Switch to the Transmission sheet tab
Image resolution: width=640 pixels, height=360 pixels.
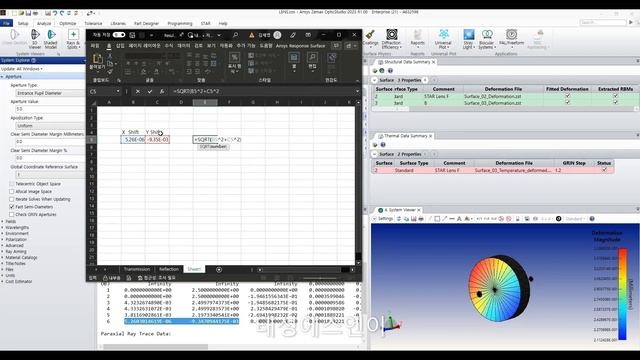(x=137, y=269)
